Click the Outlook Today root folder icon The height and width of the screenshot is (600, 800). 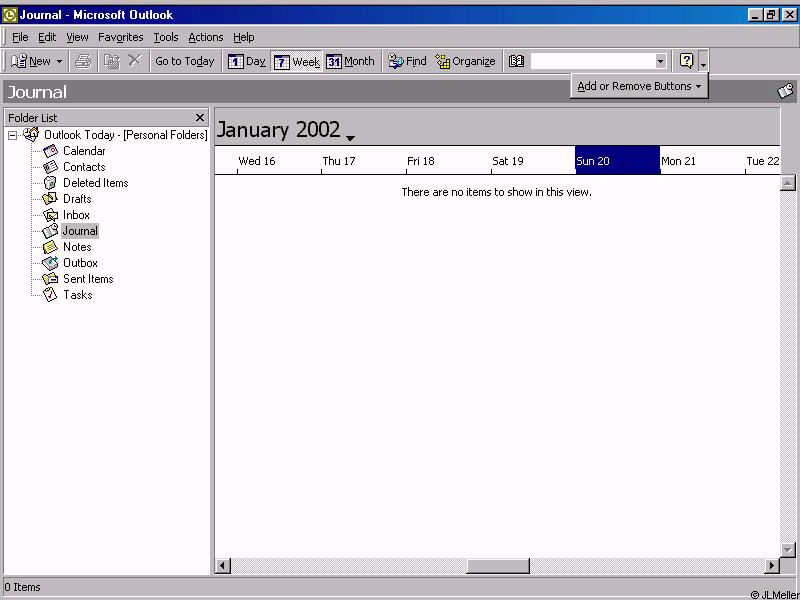point(32,135)
